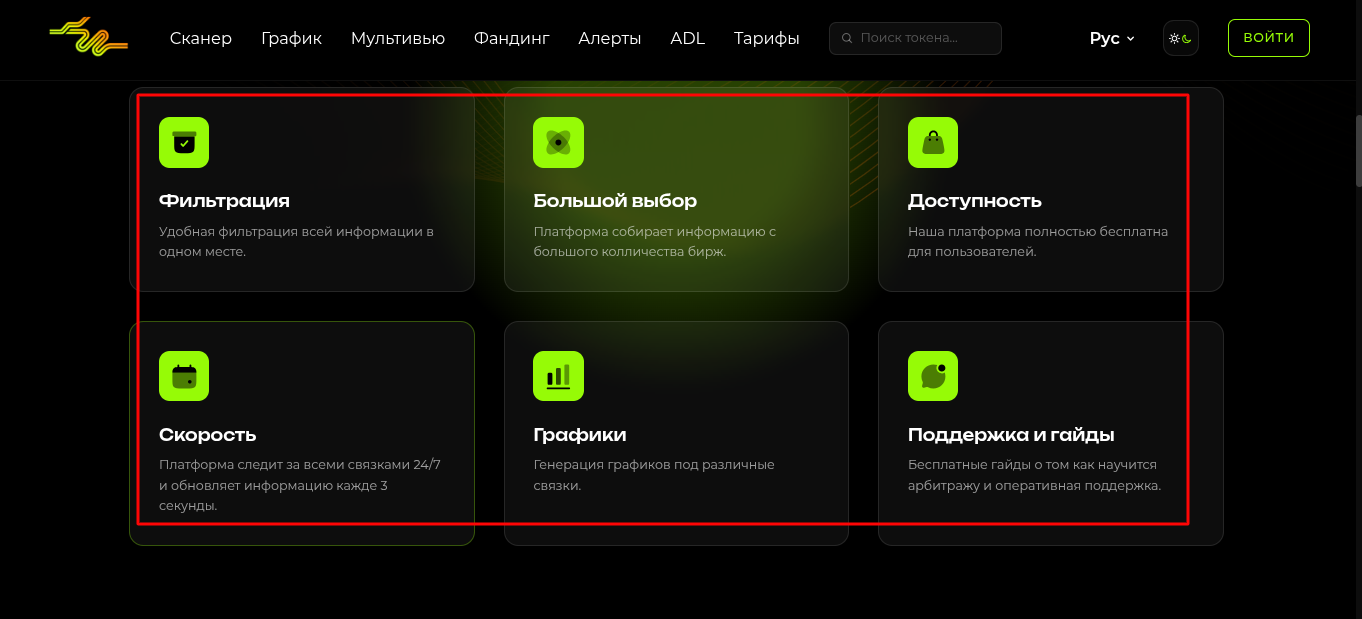Click text 'Генерация графиков под различные'
The width and height of the screenshot is (1362, 619).
click(x=654, y=465)
